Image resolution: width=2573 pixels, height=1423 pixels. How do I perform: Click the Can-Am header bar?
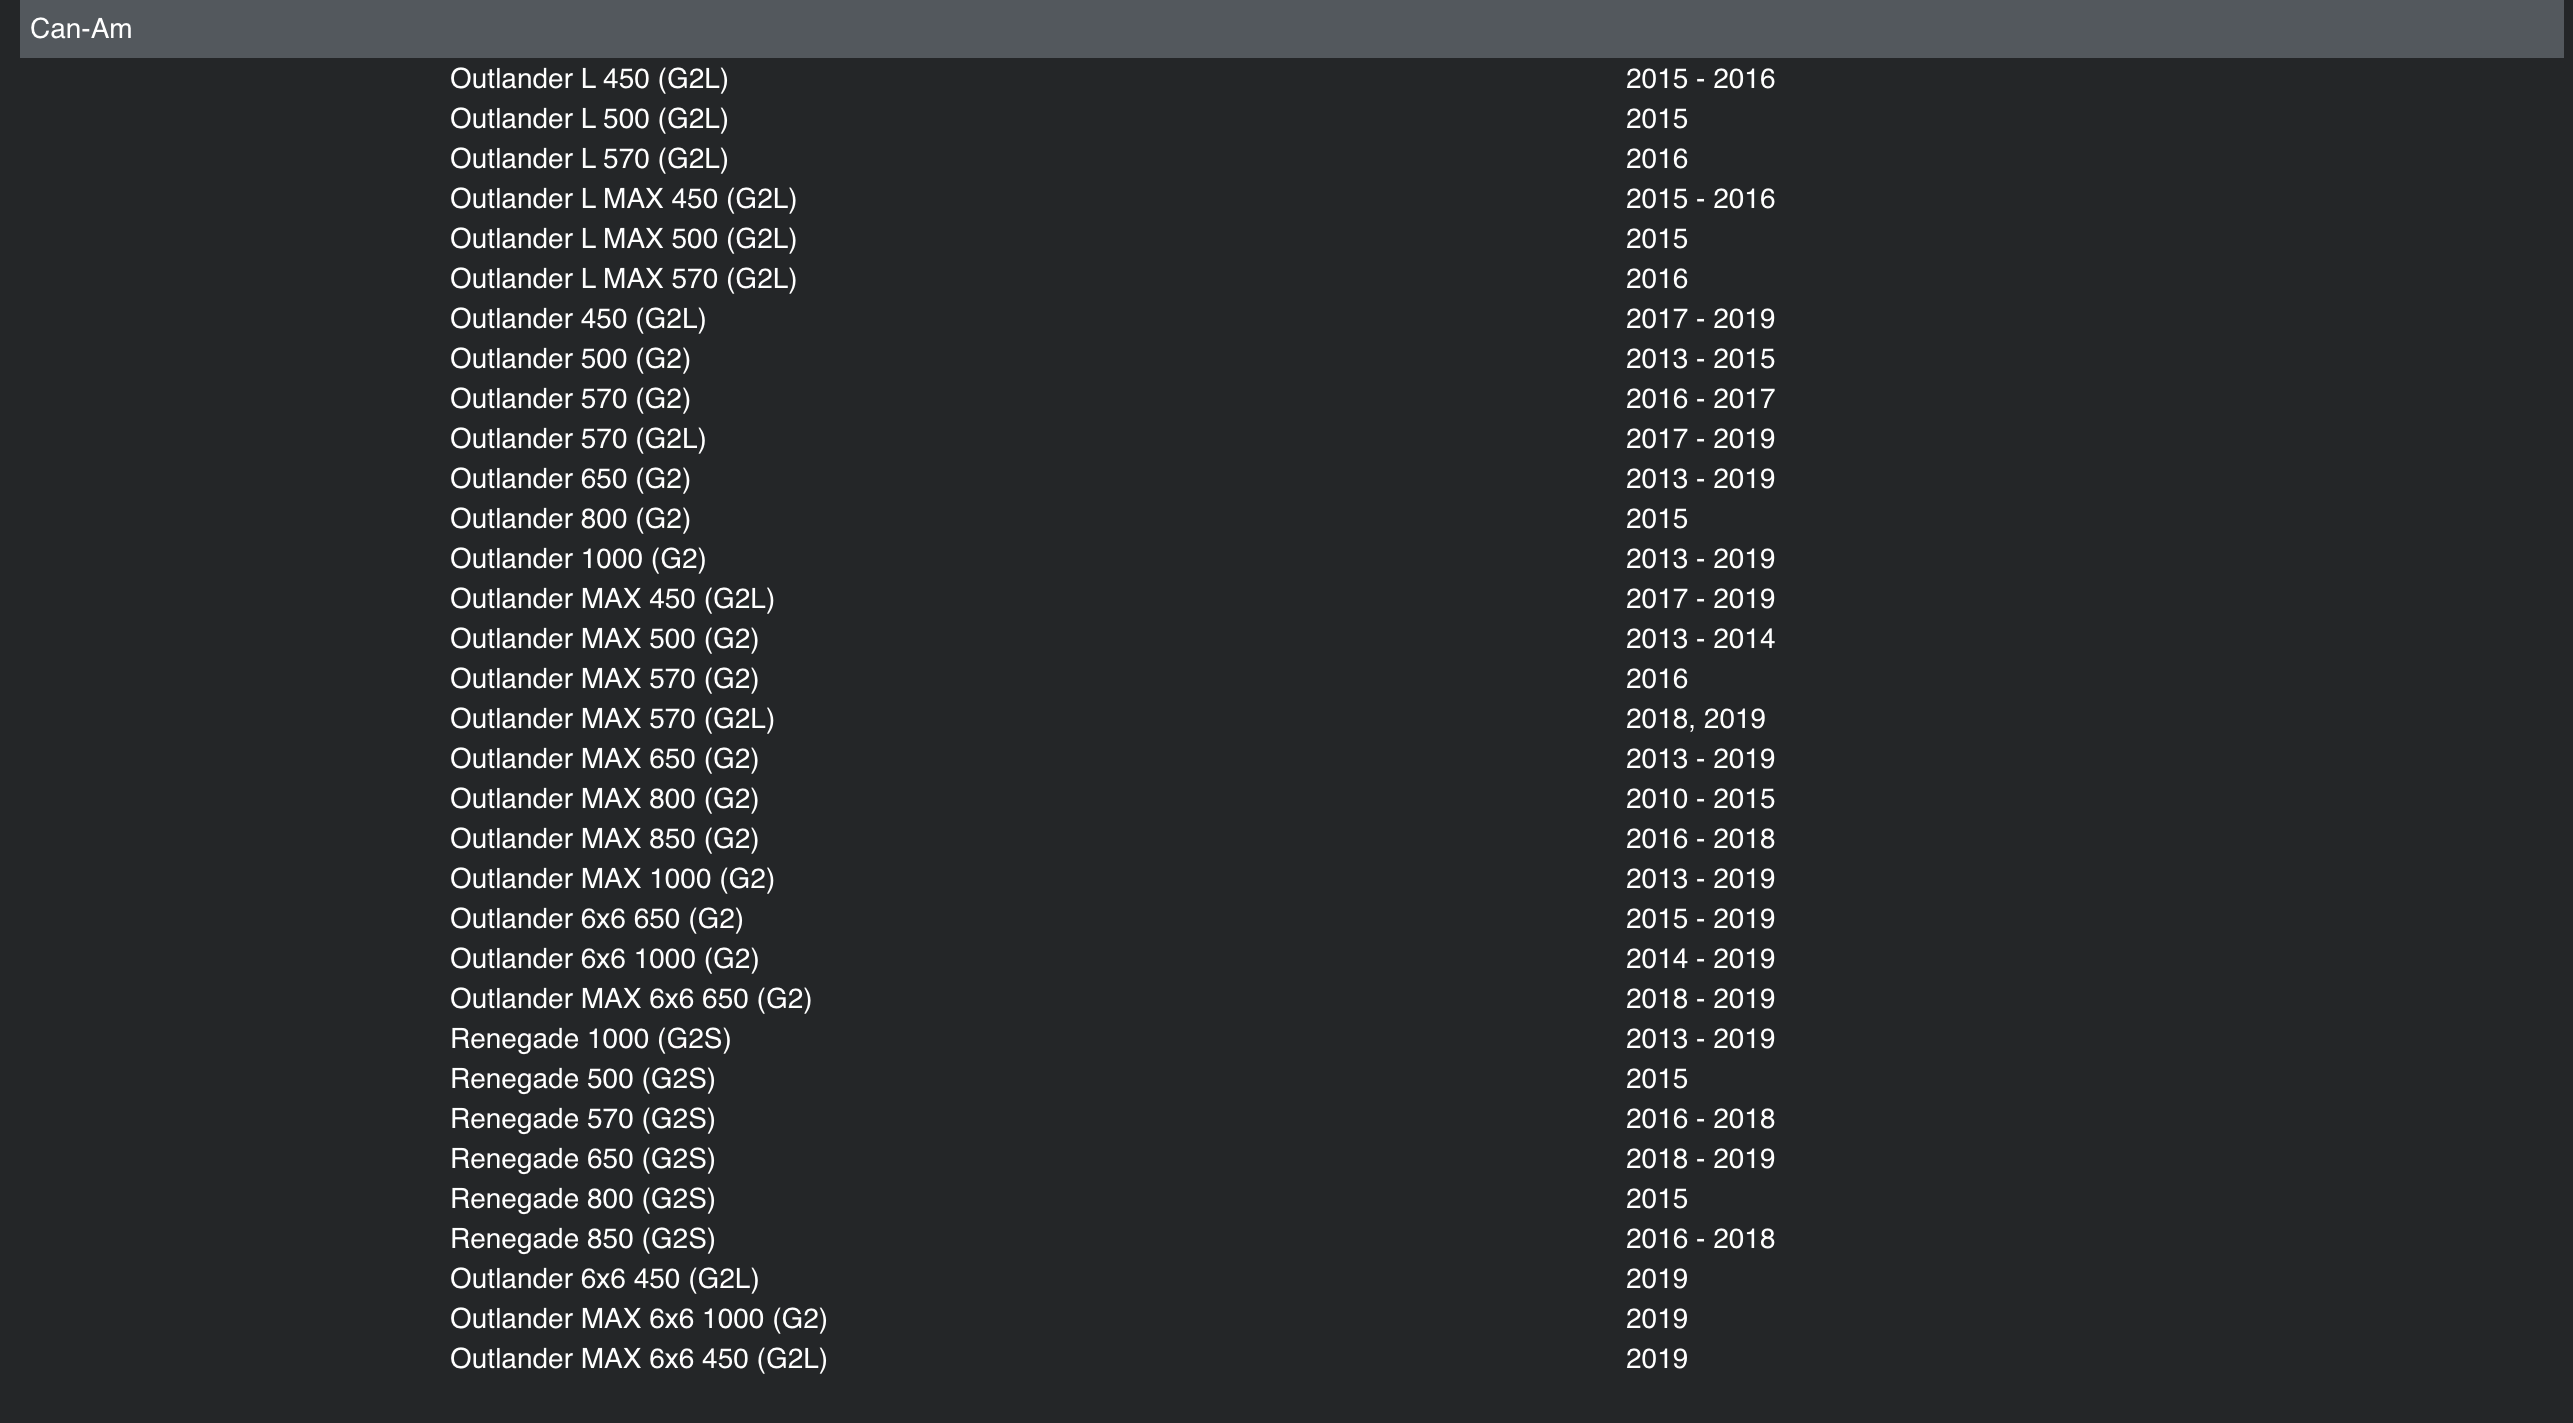[x=1290, y=29]
